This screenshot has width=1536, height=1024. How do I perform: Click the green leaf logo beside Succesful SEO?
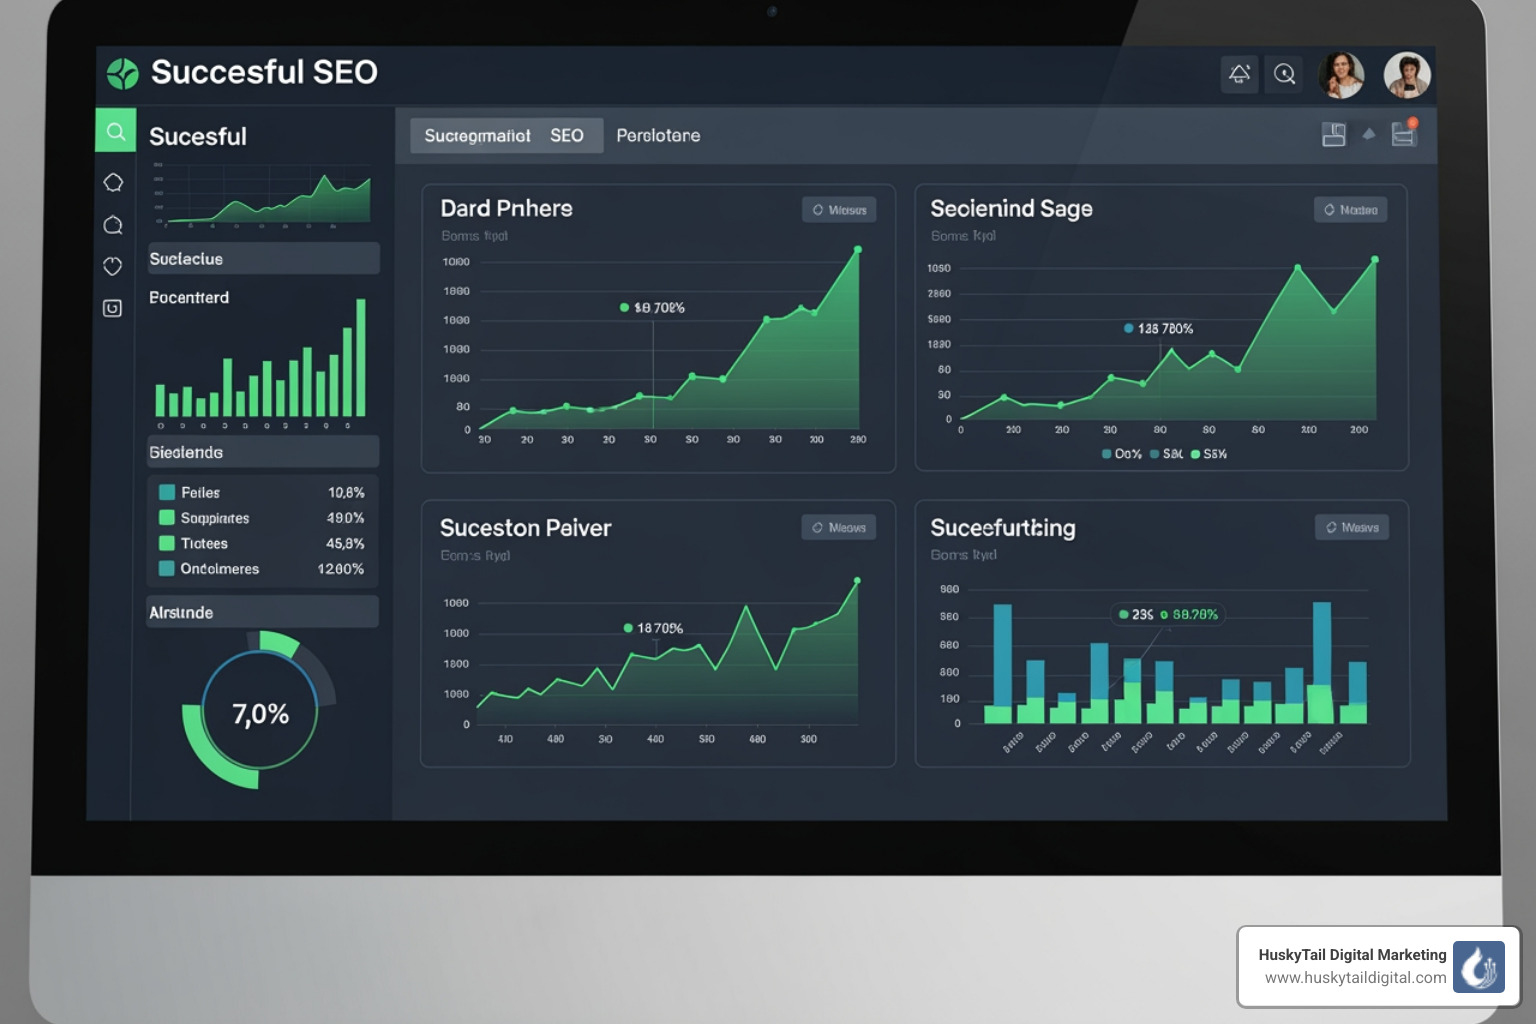pos(121,72)
